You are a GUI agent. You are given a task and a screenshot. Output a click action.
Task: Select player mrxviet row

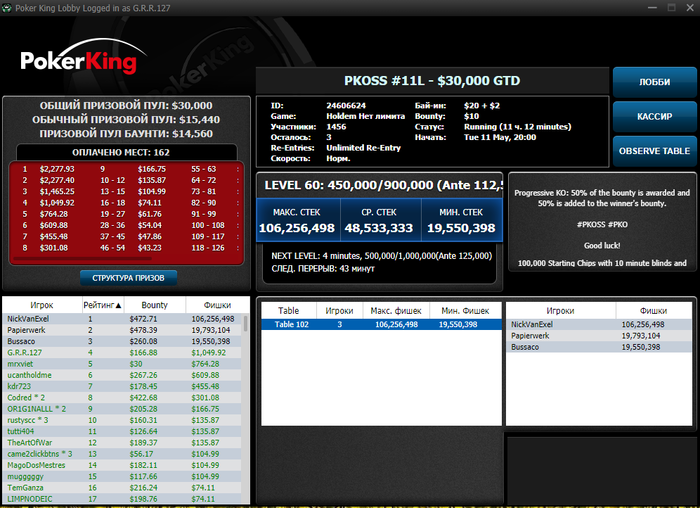click(x=122, y=364)
